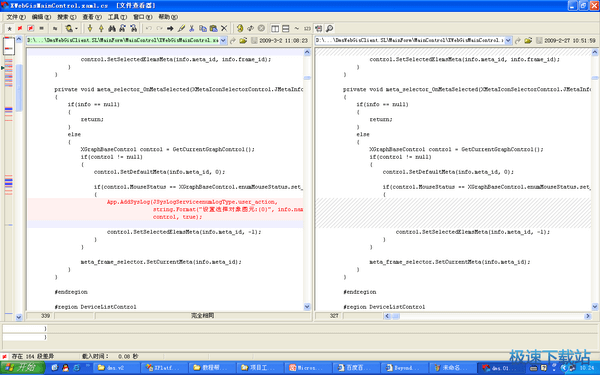Open the 查看 menu
600x375 pixels.
(x=92, y=17)
